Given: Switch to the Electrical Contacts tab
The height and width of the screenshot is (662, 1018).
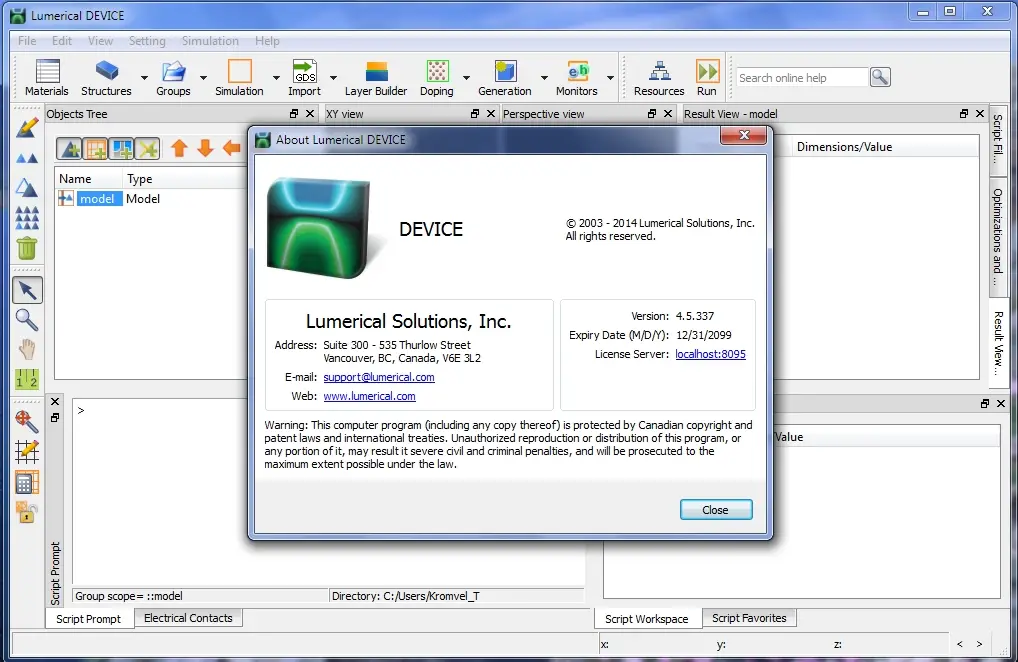Looking at the screenshot, I should 188,618.
